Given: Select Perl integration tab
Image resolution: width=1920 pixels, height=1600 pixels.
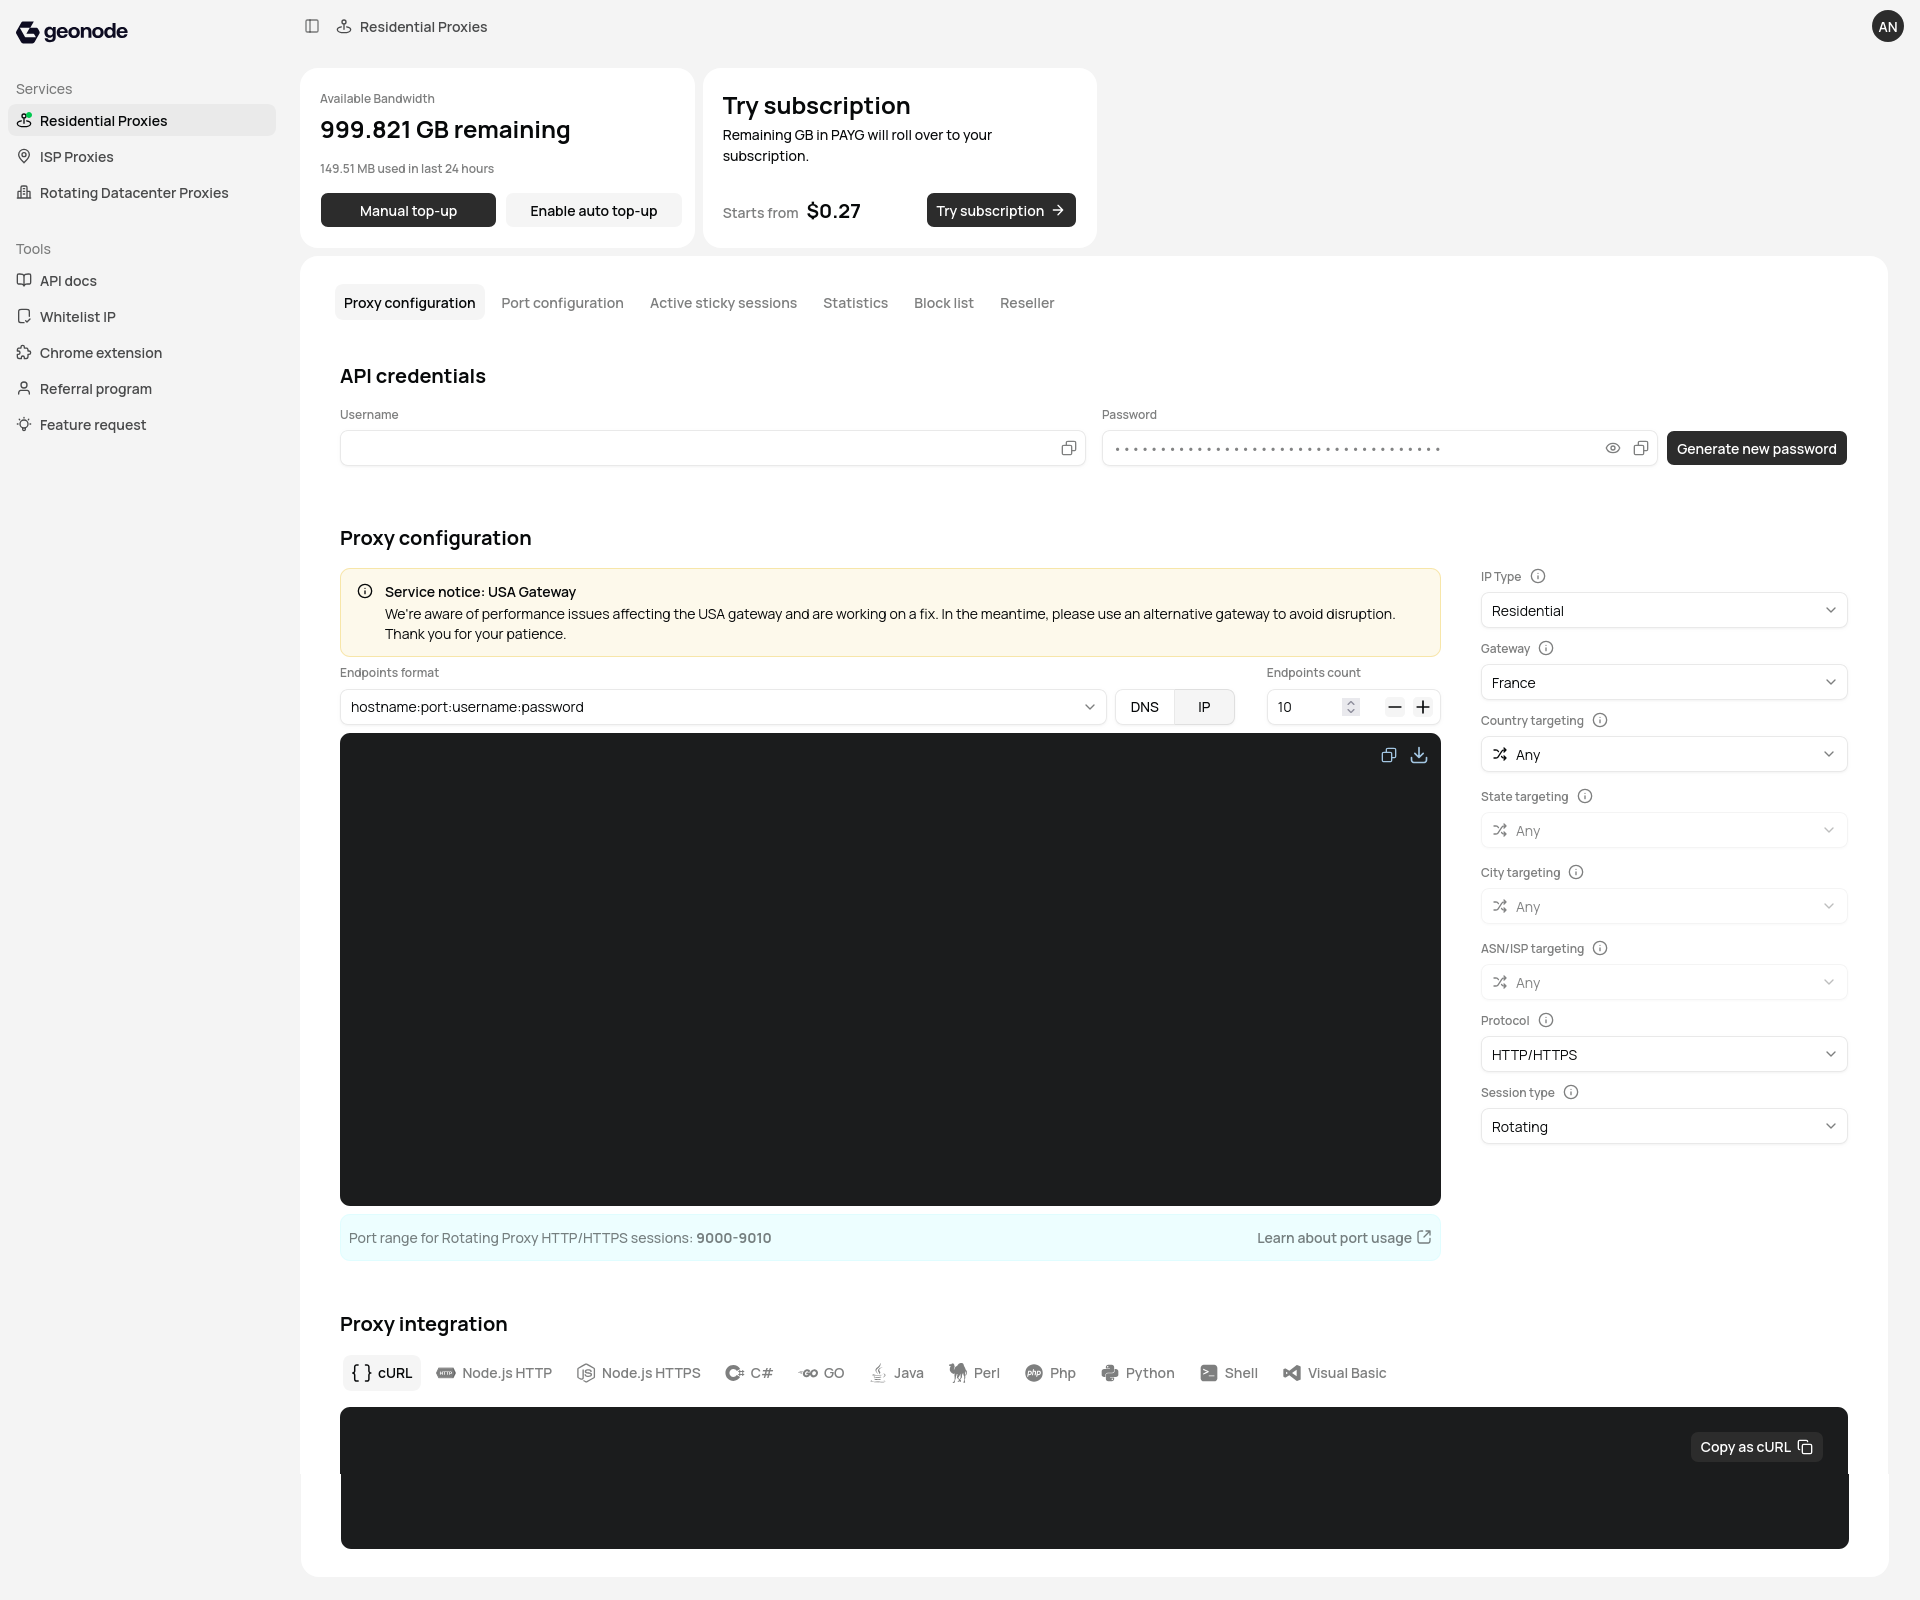Looking at the screenshot, I should [x=974, y=1373].
